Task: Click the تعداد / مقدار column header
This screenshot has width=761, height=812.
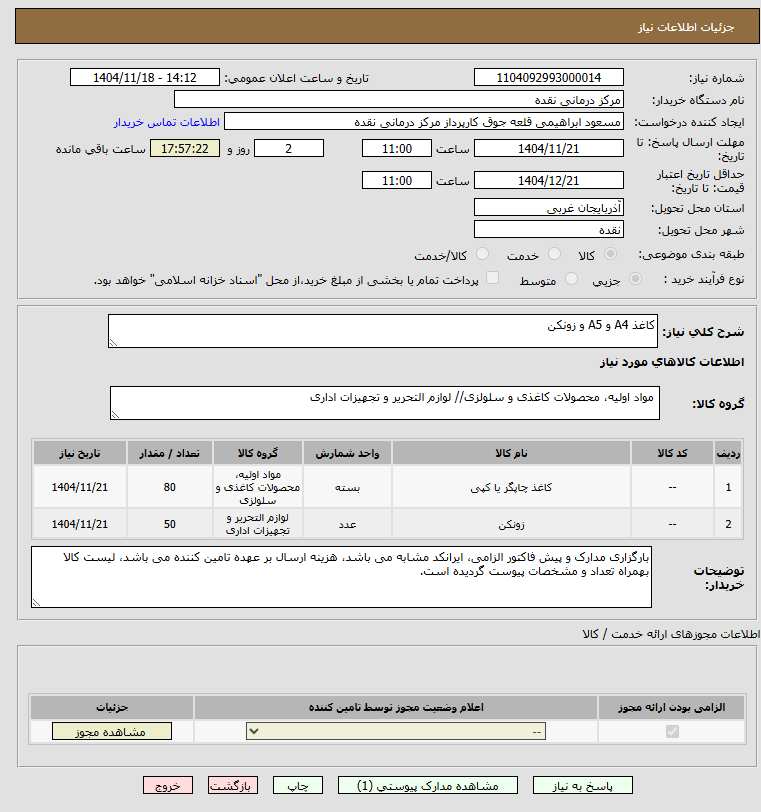Action: (170, 453)
